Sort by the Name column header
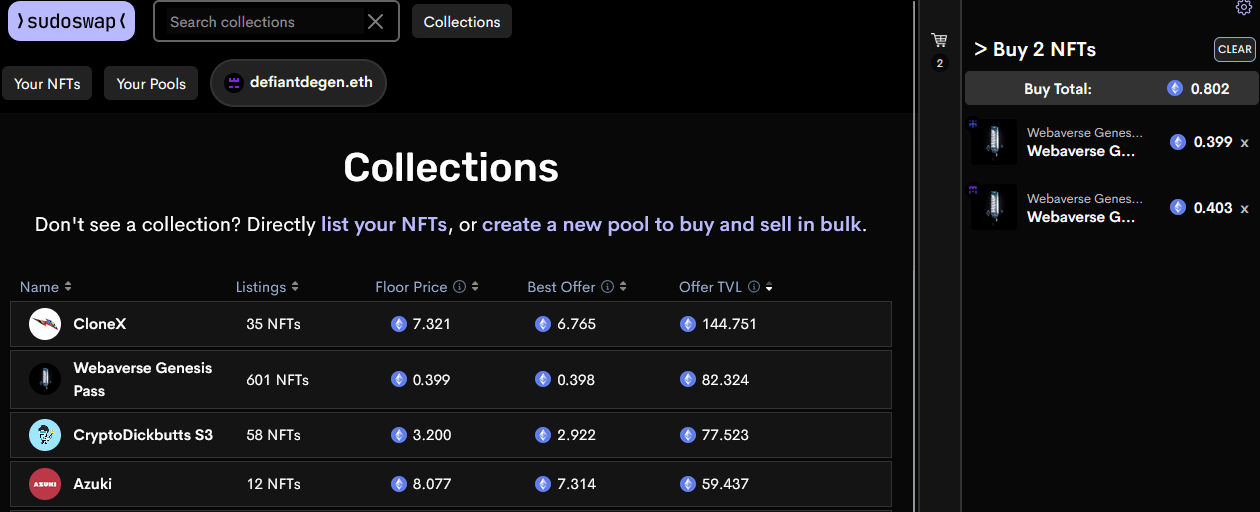This screenshot has height=512, width=1260. coord(39,287)
